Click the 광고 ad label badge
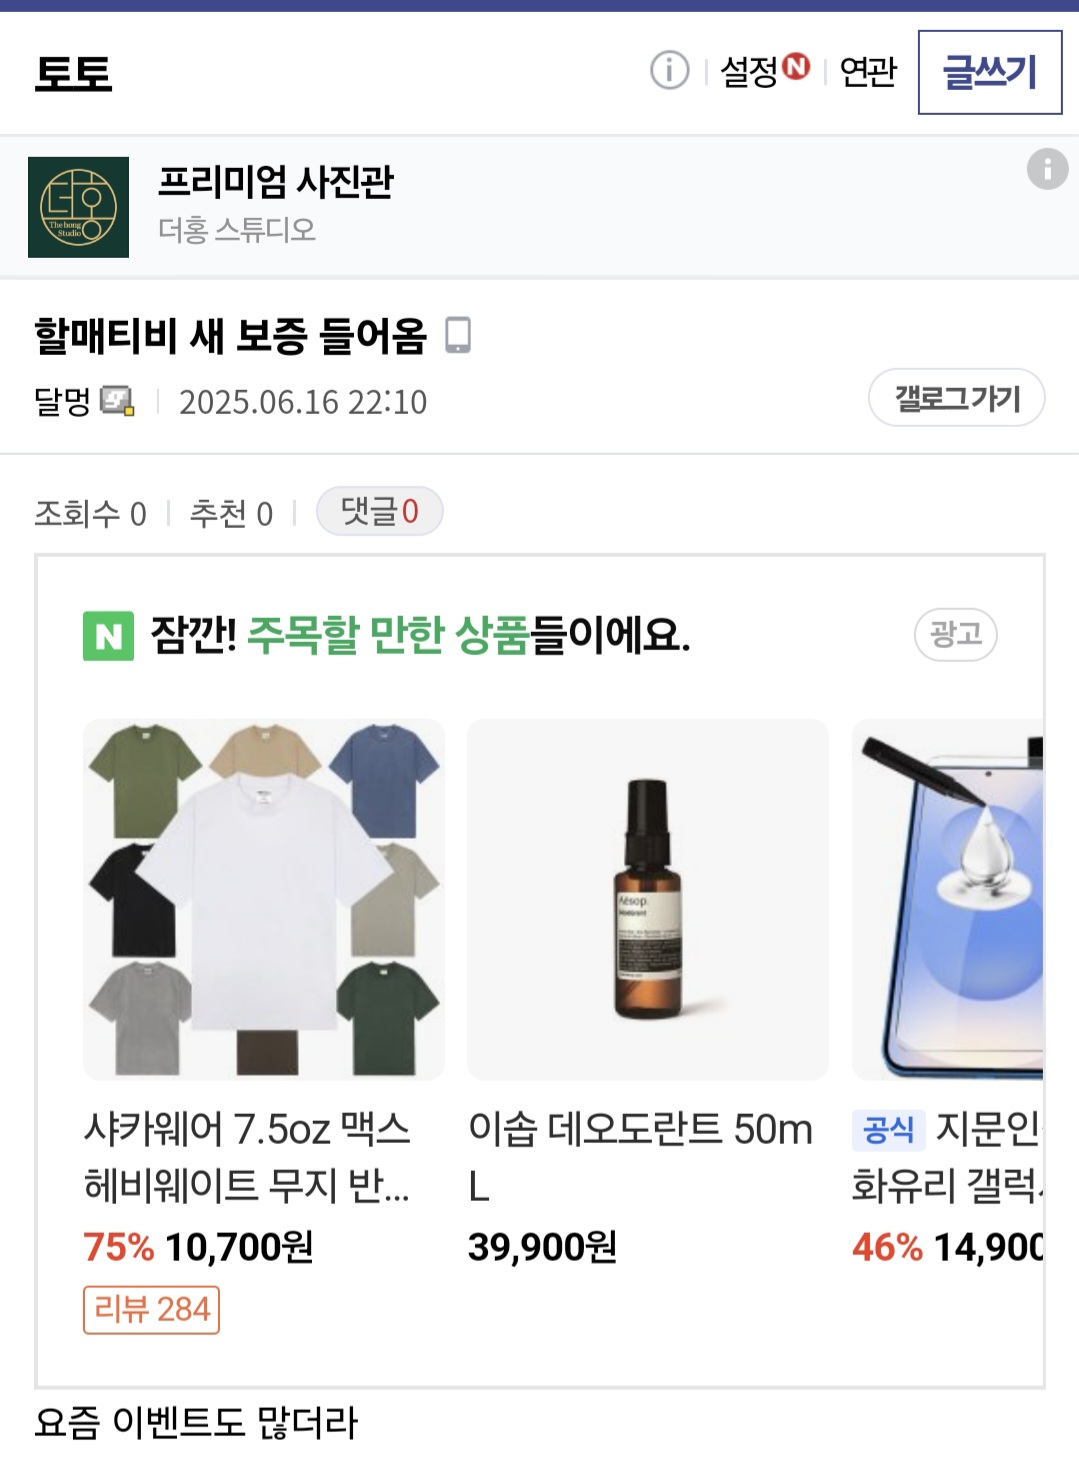 [955, 634]
